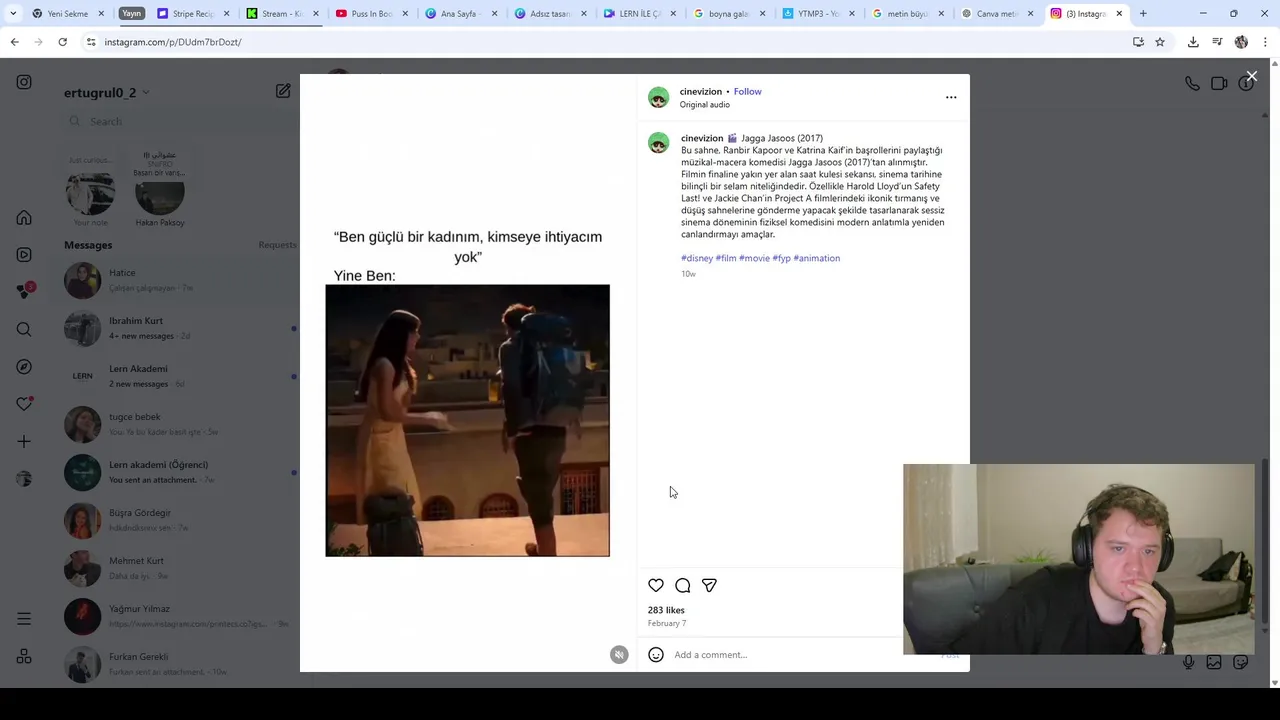Open the #disney hashtag
The image size is (1280, 720).
697,258
